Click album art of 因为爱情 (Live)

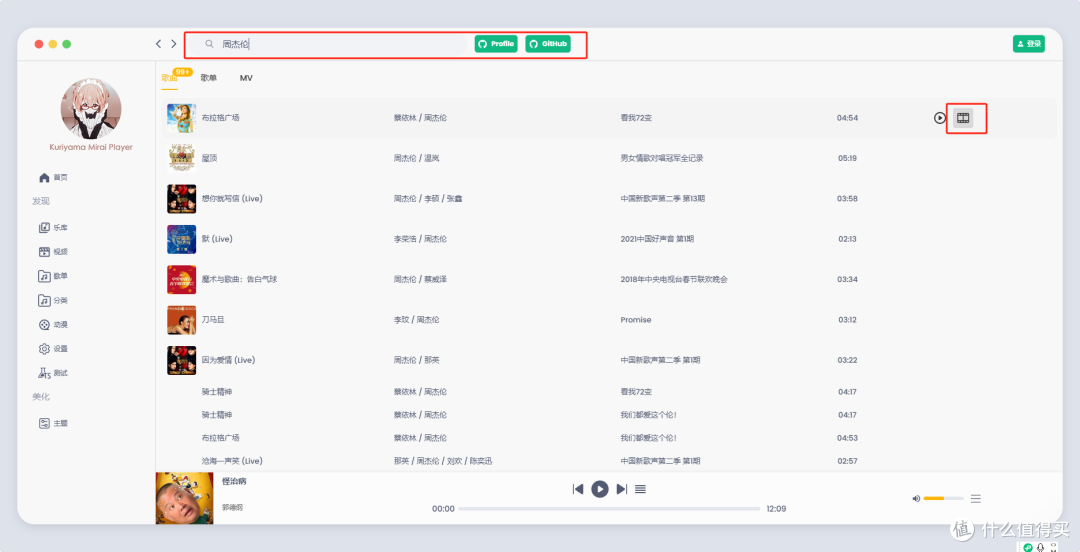(x=182, y=360)
